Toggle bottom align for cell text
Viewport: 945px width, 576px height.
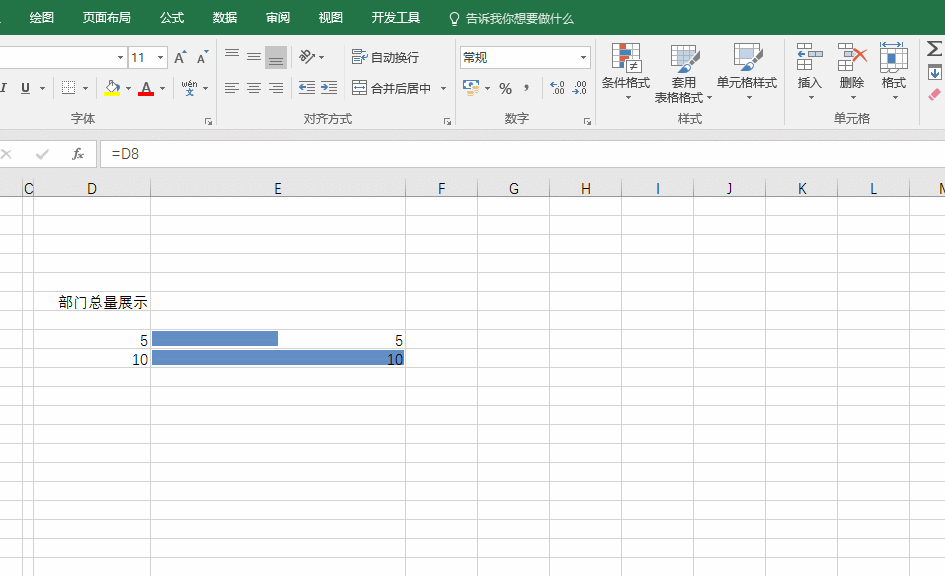coord(276,57)
